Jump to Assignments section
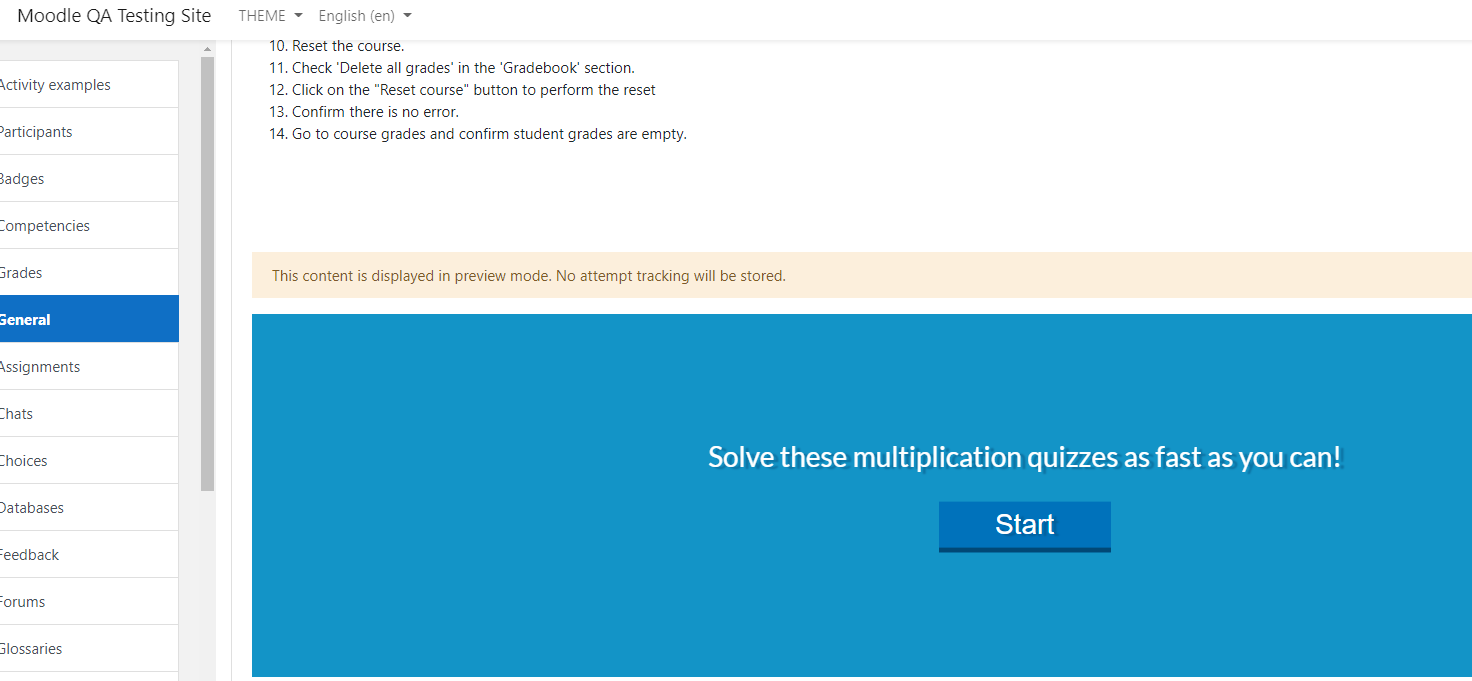 click(x=89, y=367)
